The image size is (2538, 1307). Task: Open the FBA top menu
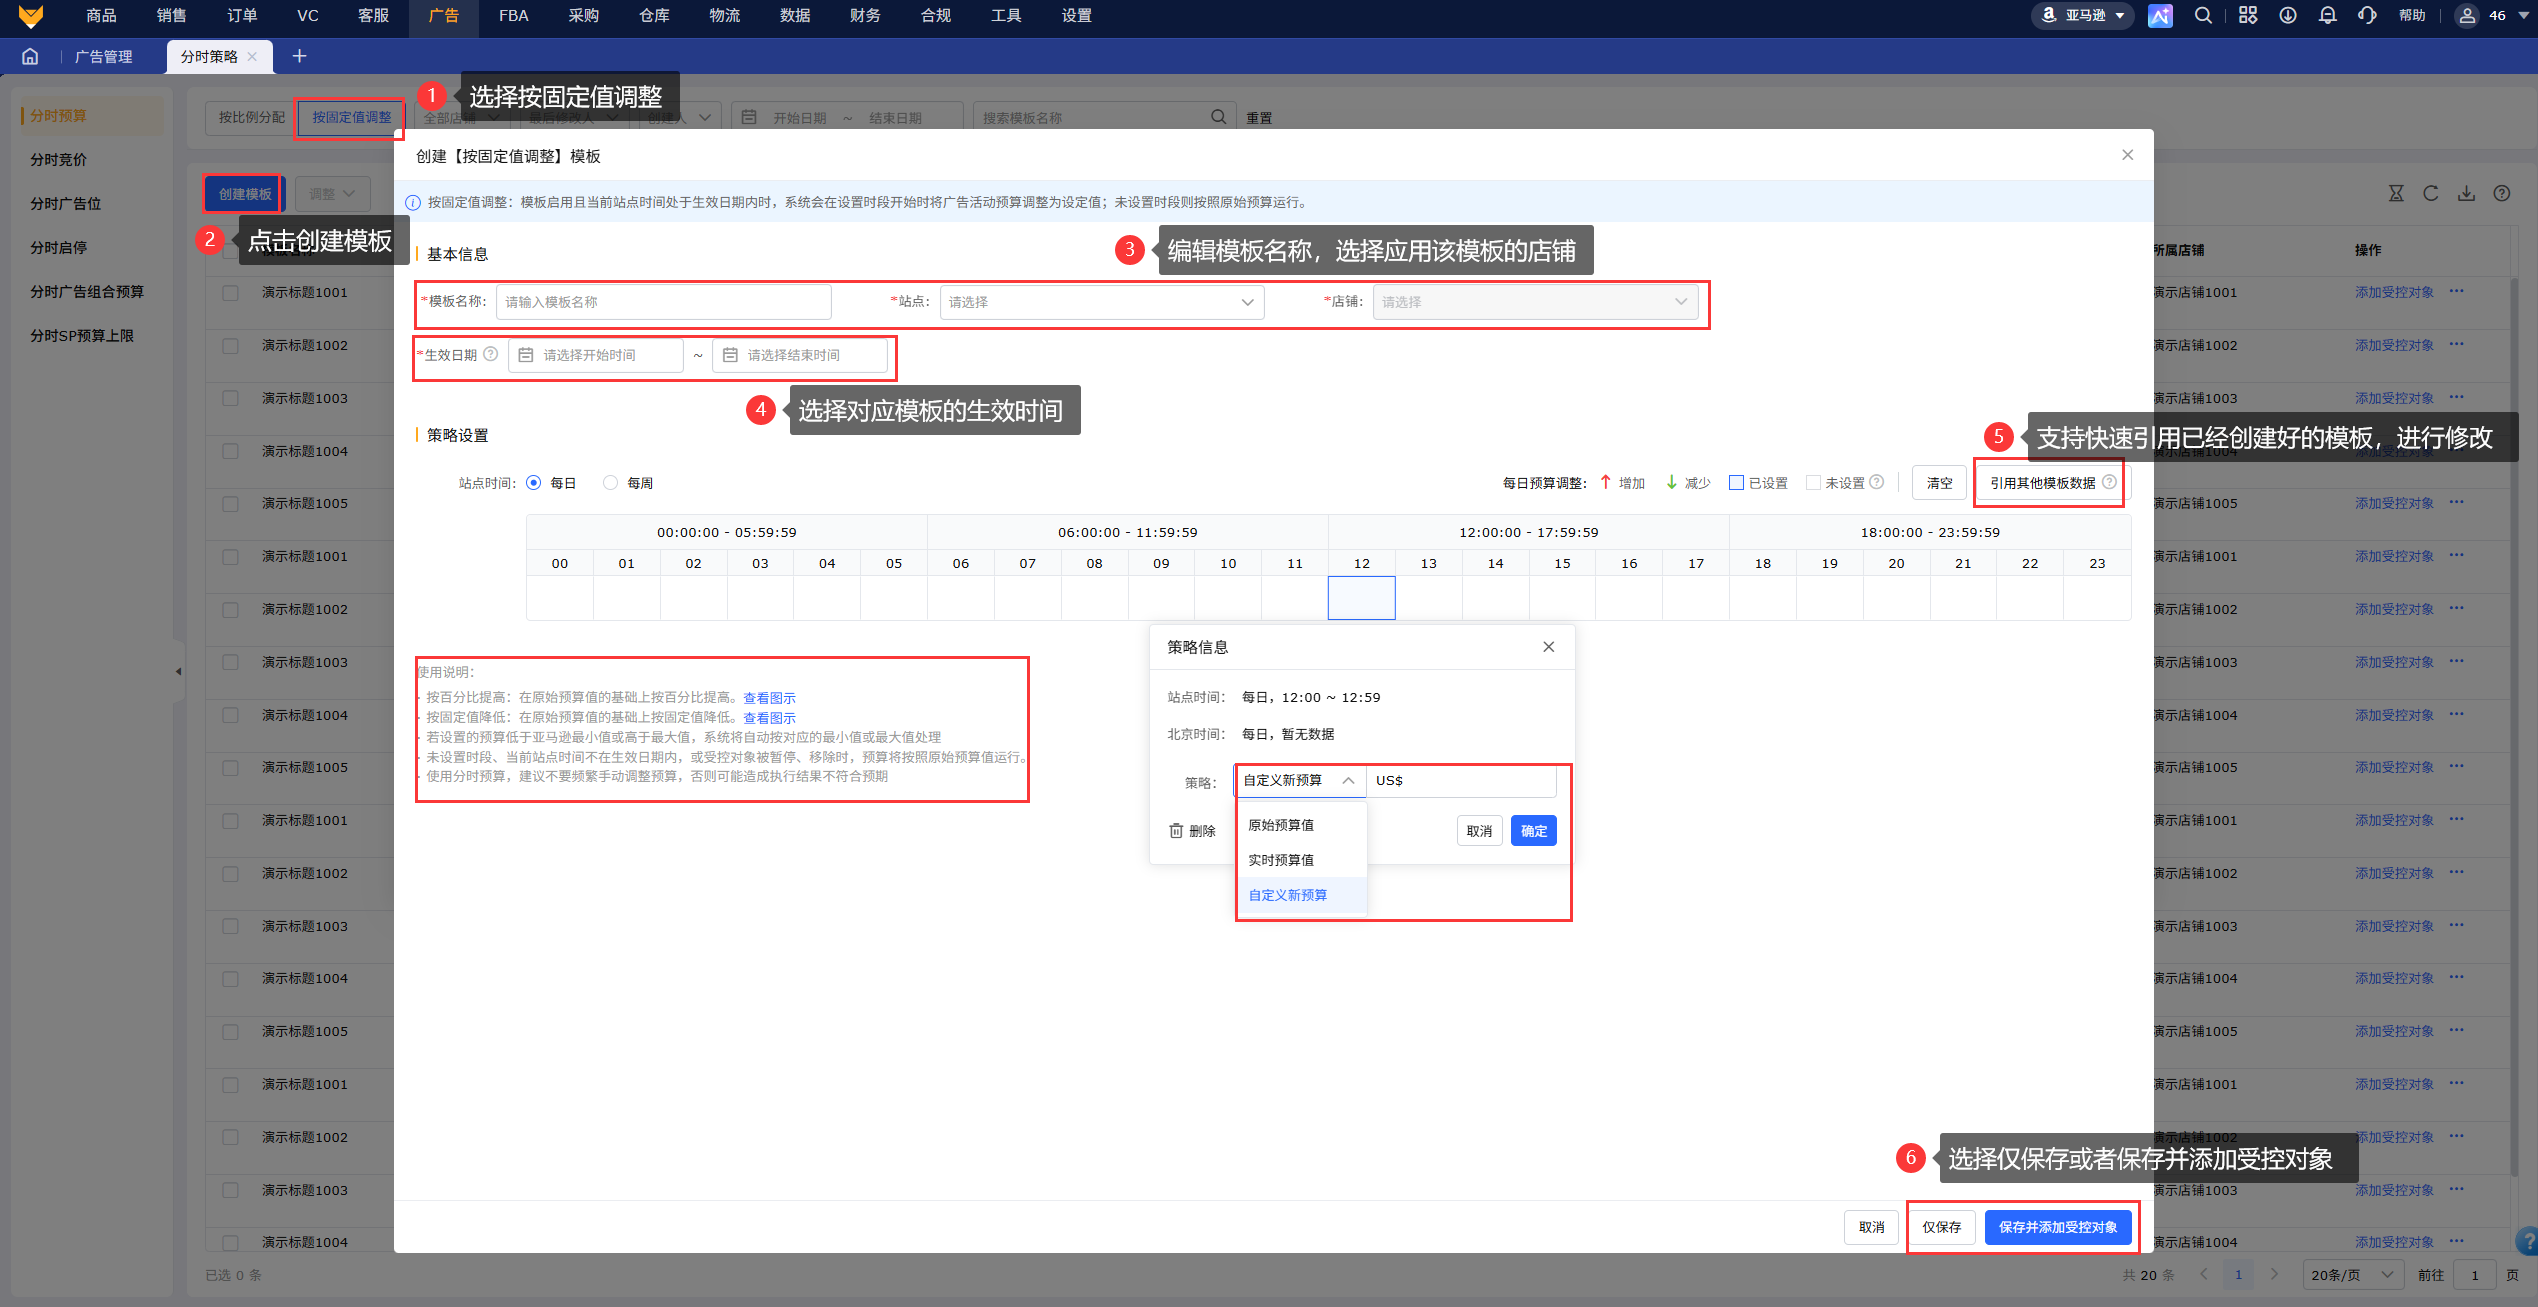514,15
